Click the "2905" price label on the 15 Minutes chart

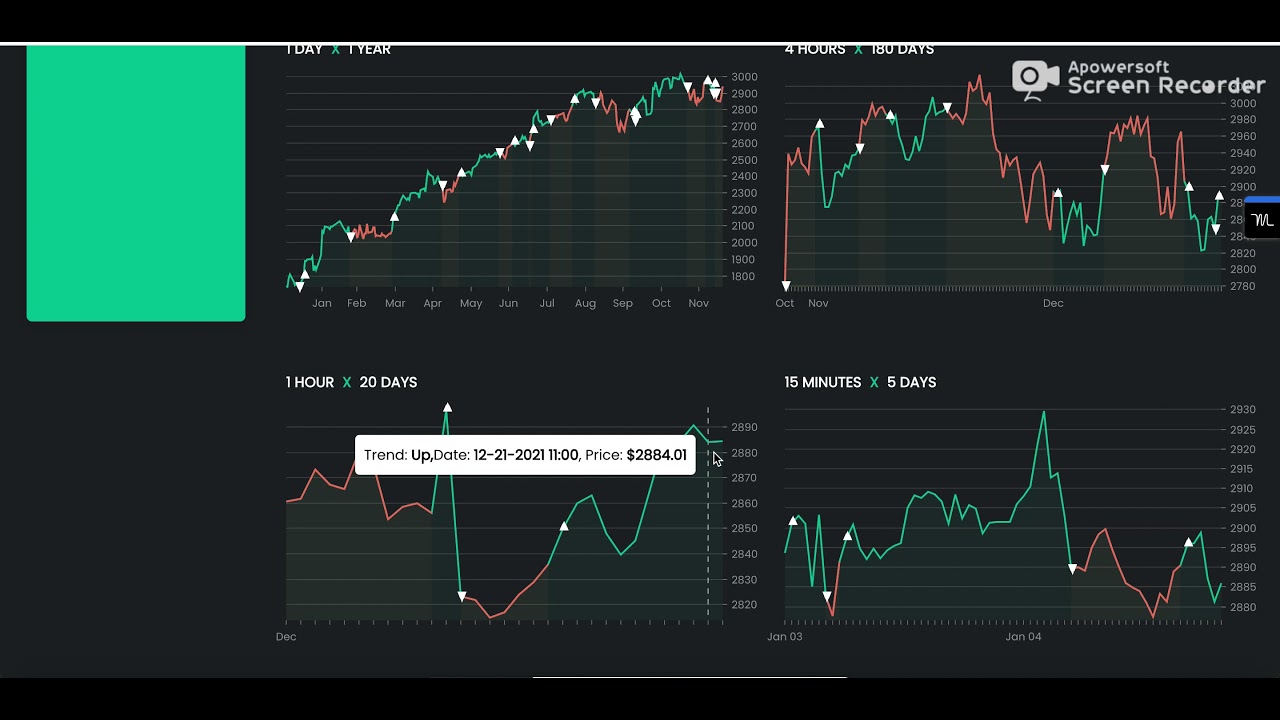[x=1242, y=508]
